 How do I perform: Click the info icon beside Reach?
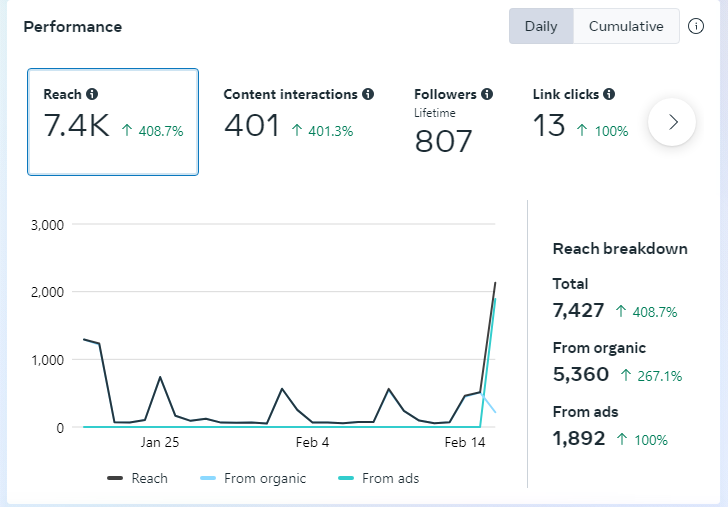92,94
